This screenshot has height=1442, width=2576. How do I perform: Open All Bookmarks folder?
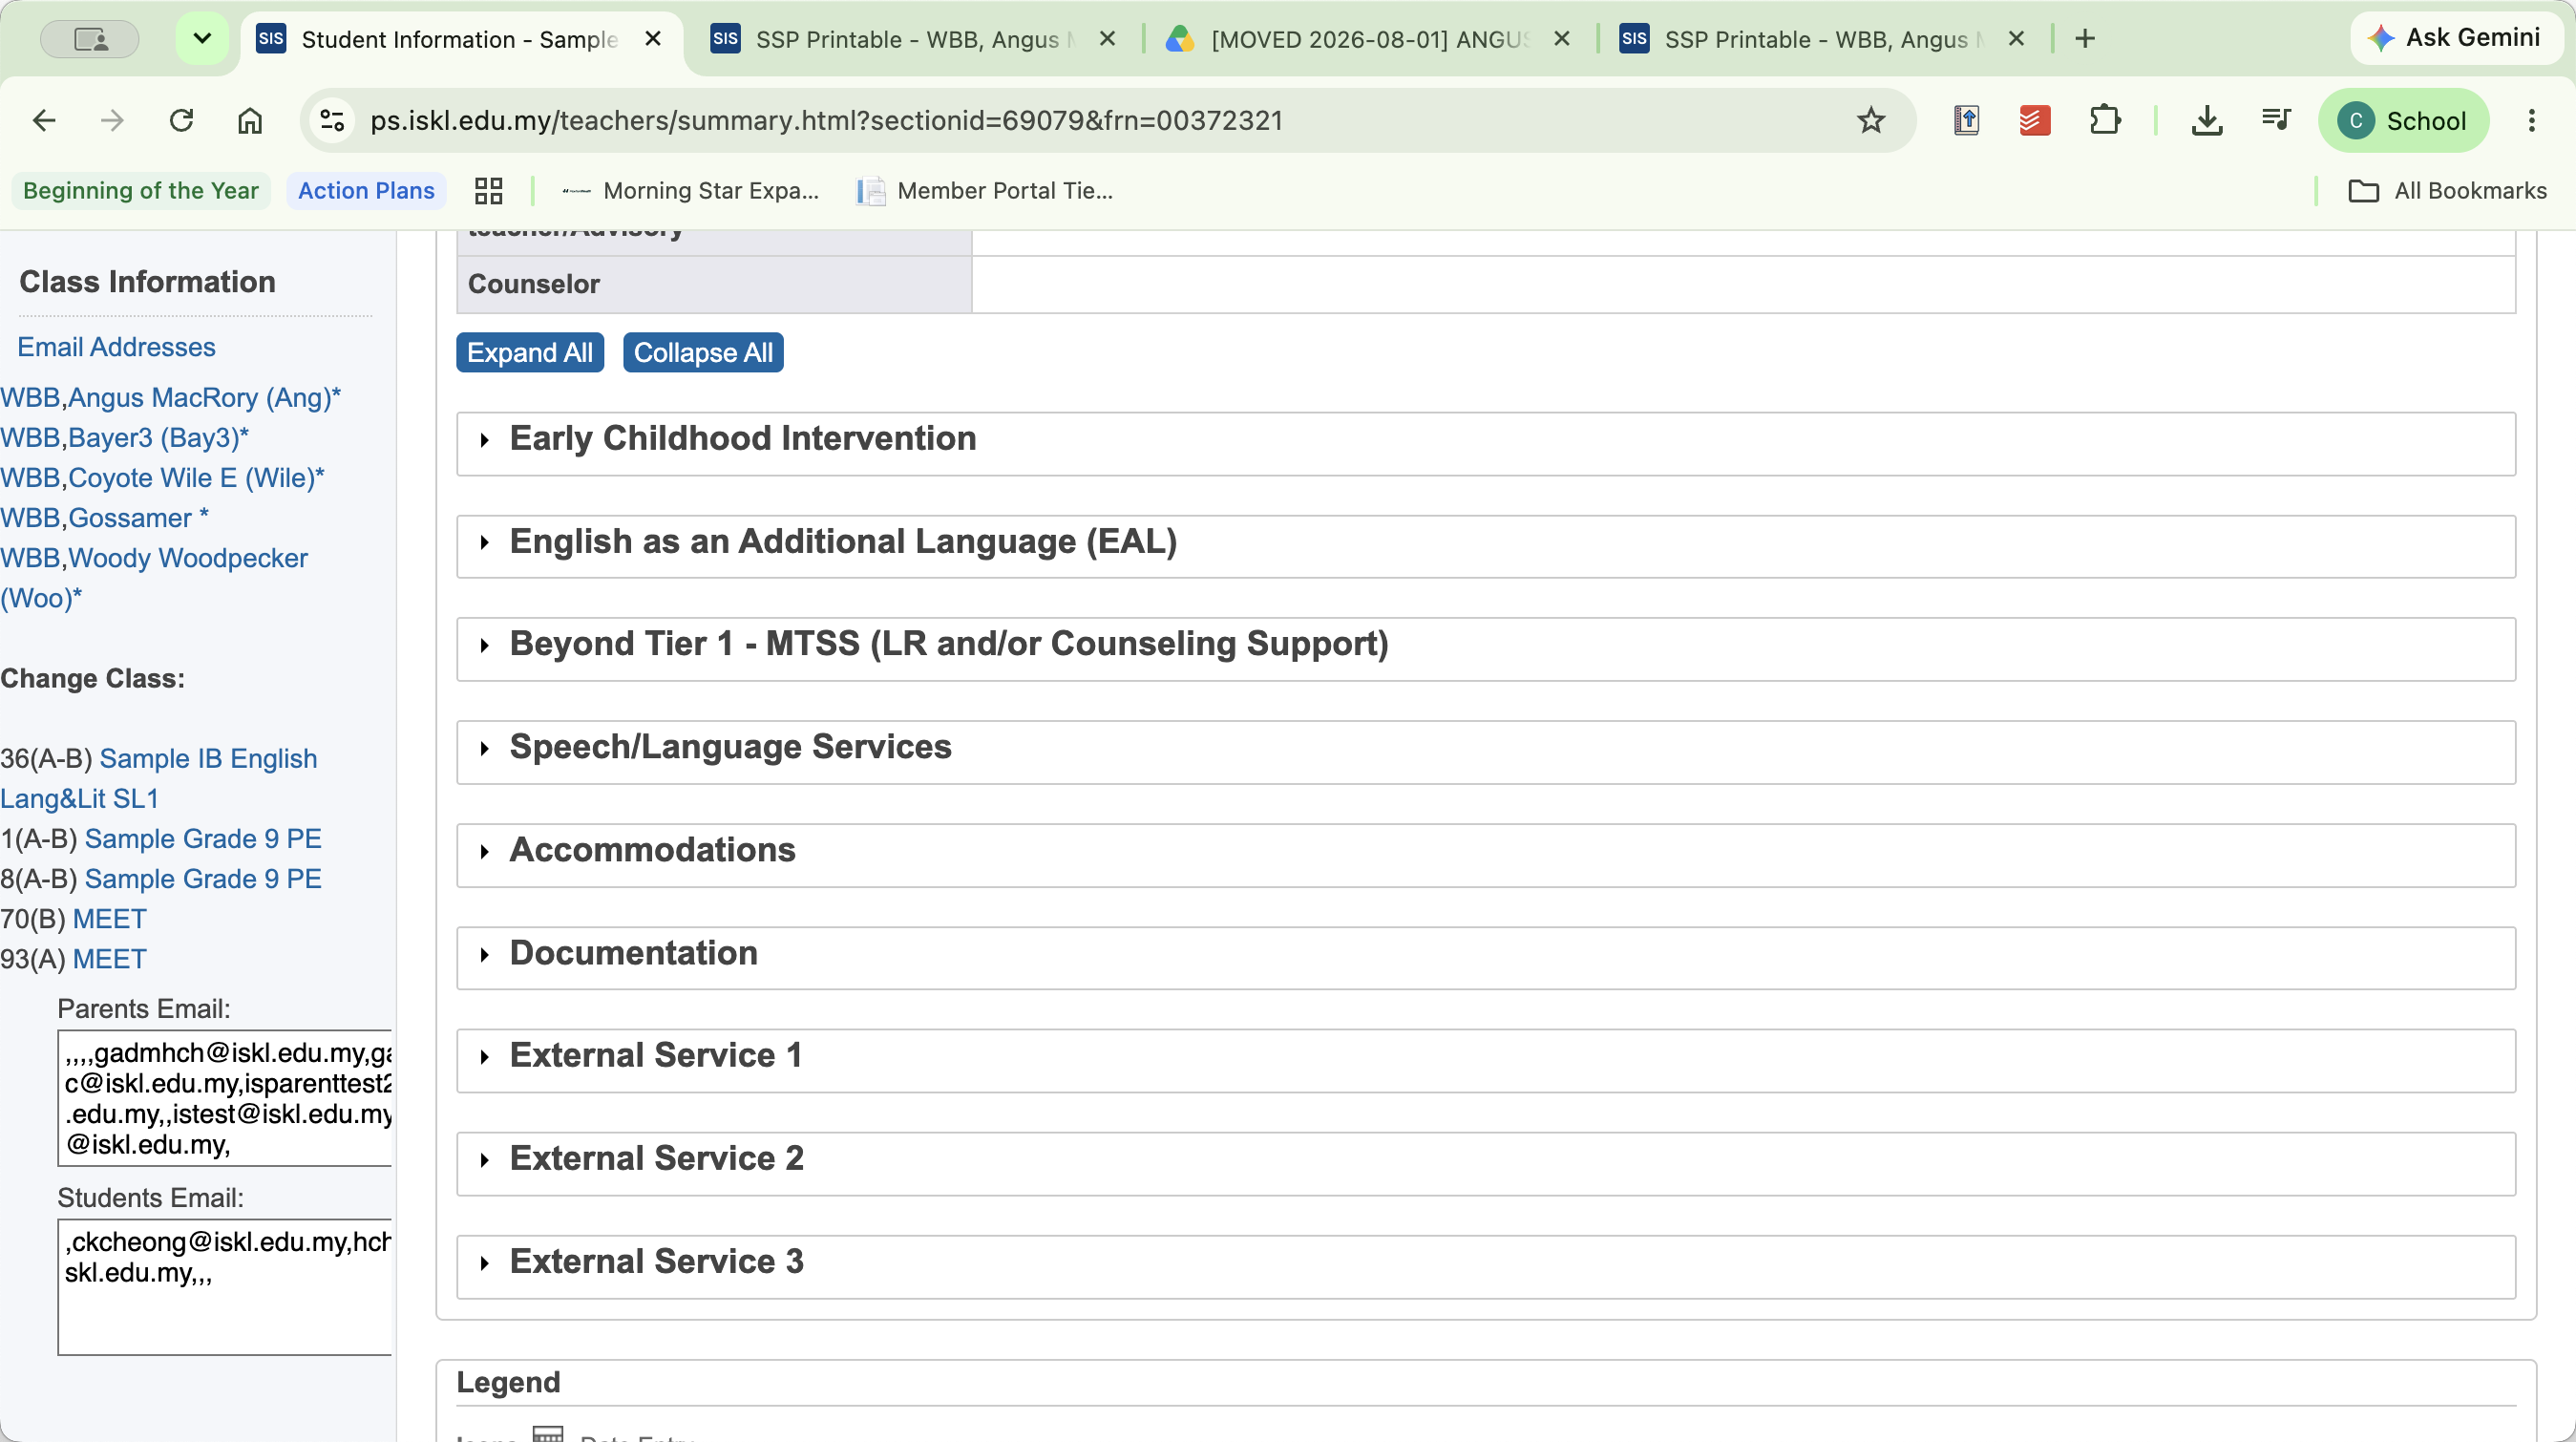(2447, 191)
